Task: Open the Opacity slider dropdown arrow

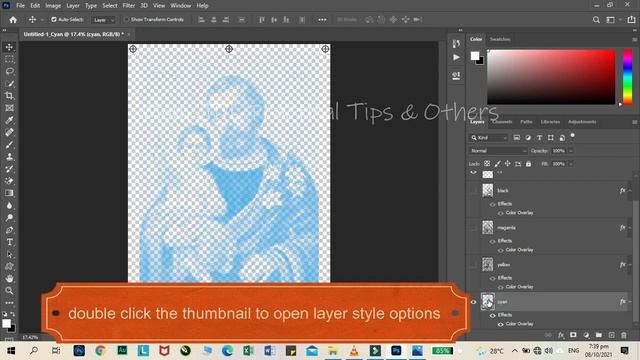Action: [571, 151]
